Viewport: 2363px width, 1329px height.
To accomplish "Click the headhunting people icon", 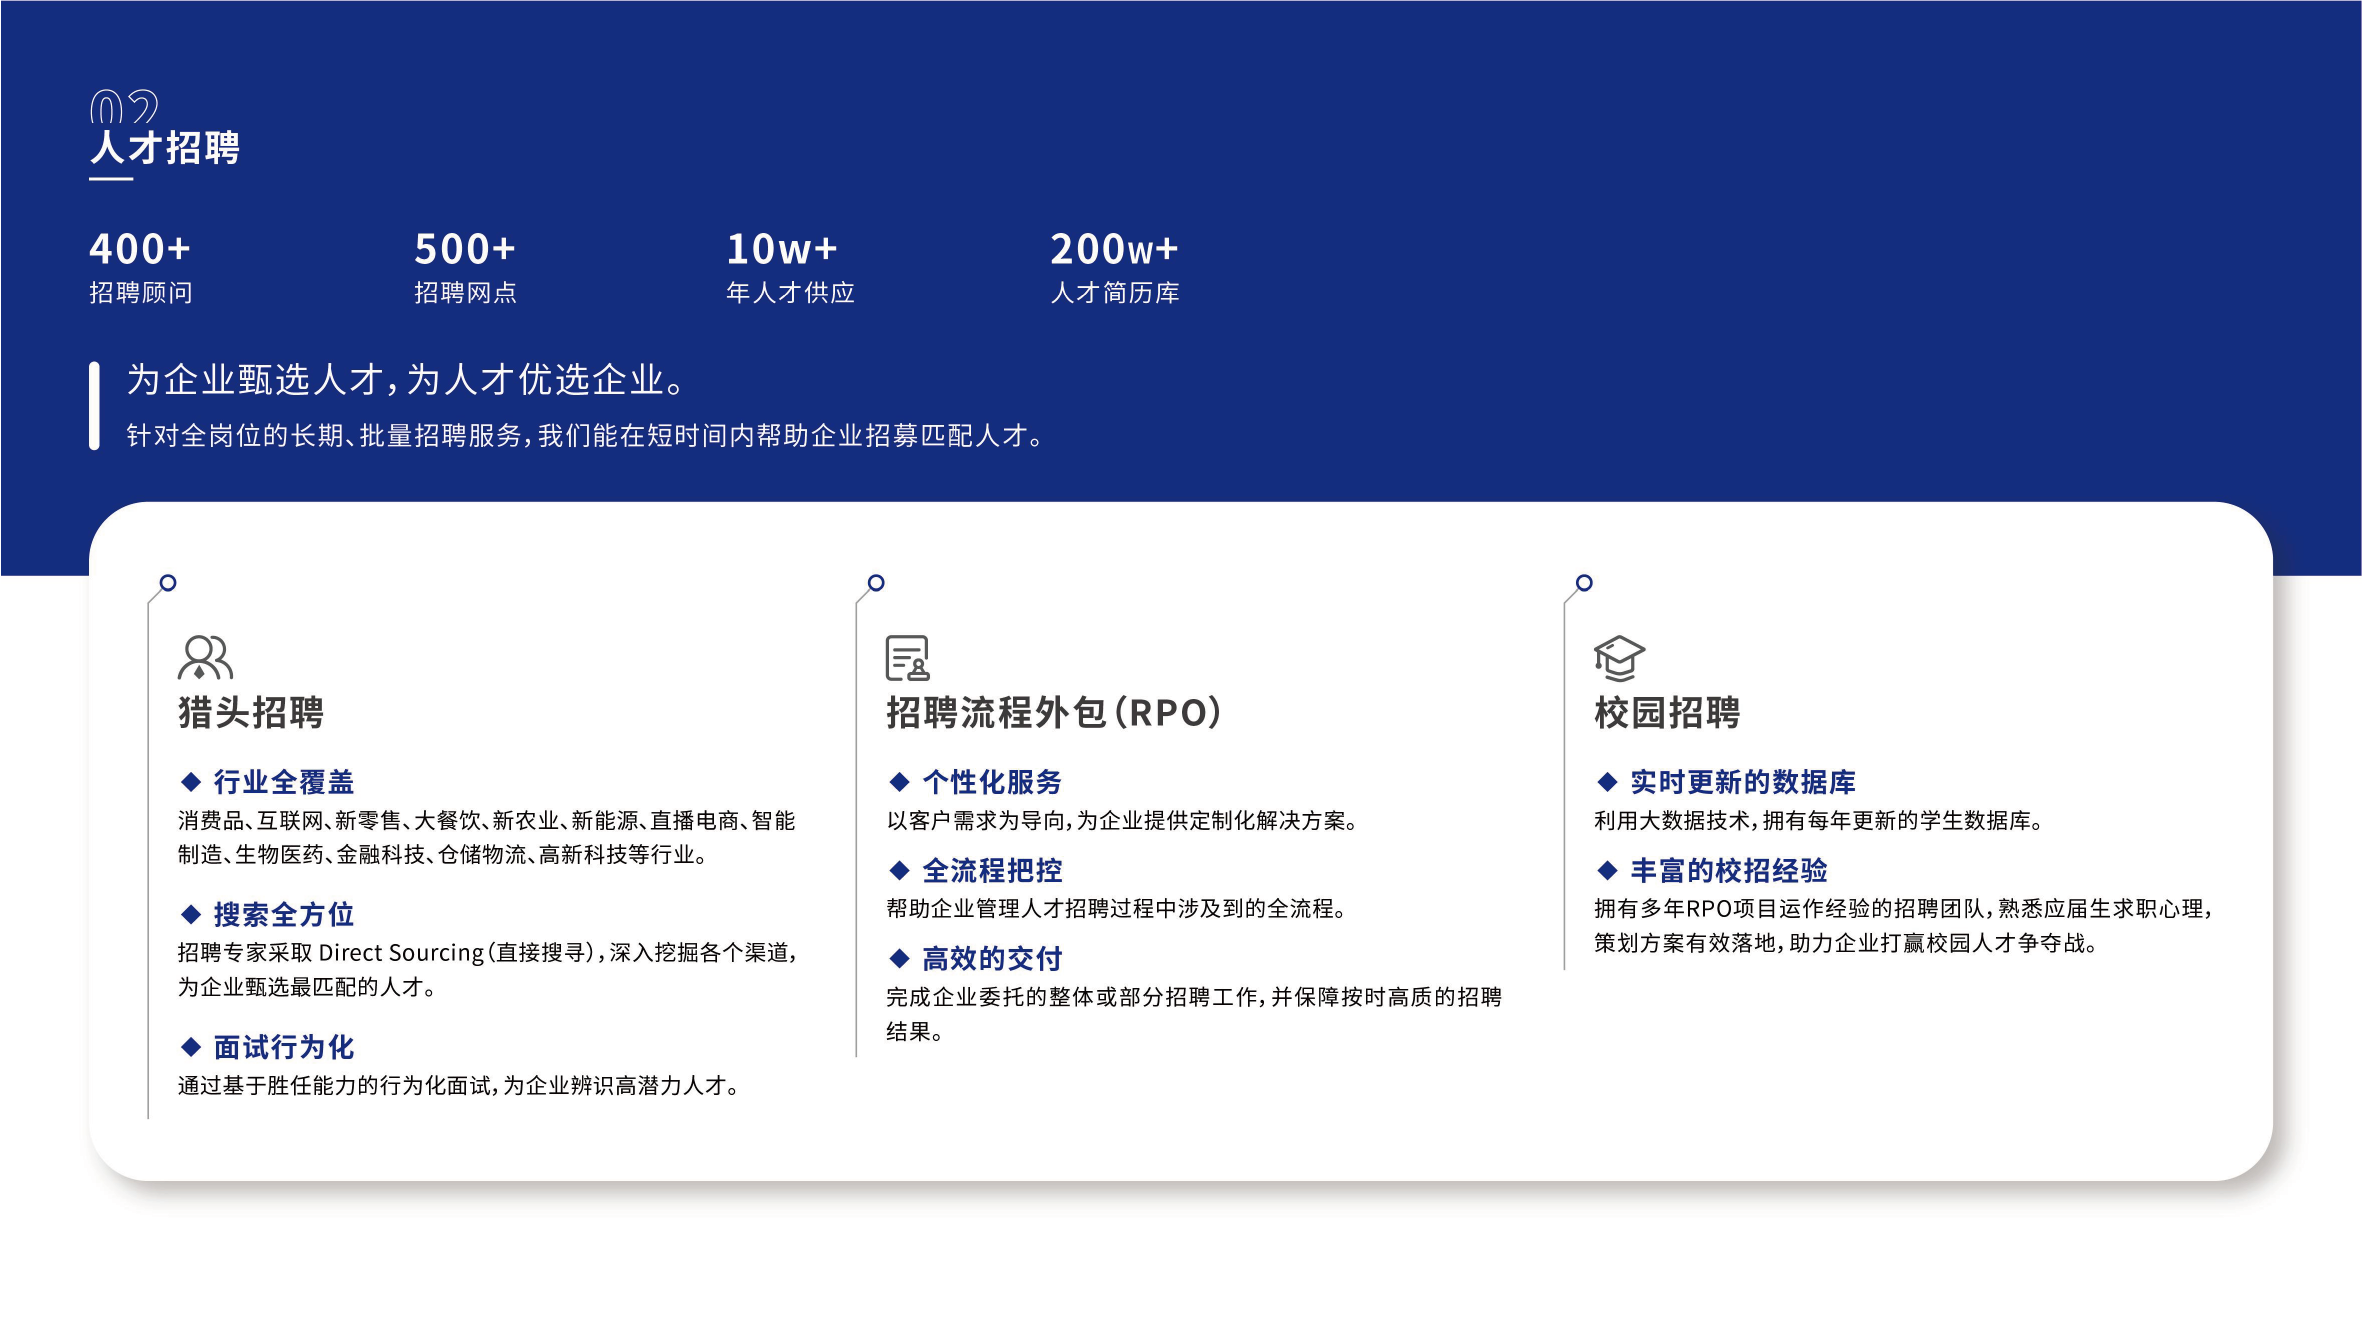I will 205,657.
